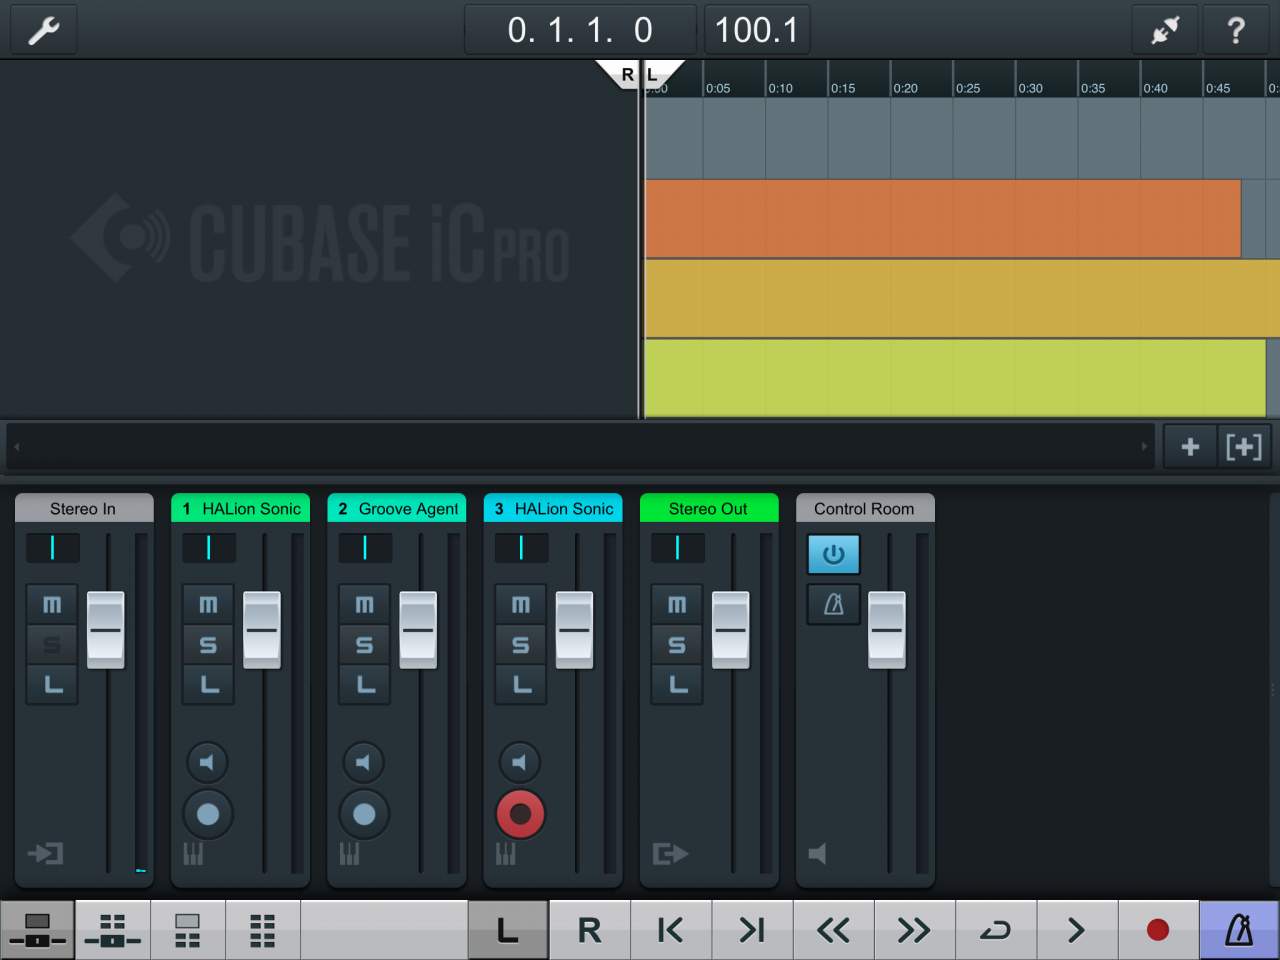Select the Control Room channel header
This screenshot has height=960, width=1280.
(865, 508)
